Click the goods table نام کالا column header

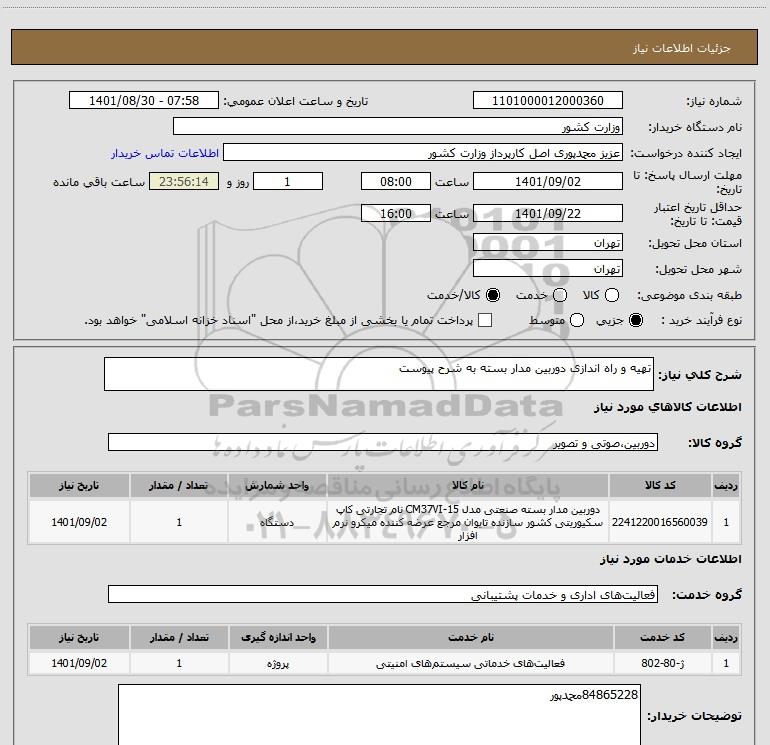click(x=468, y=485)
